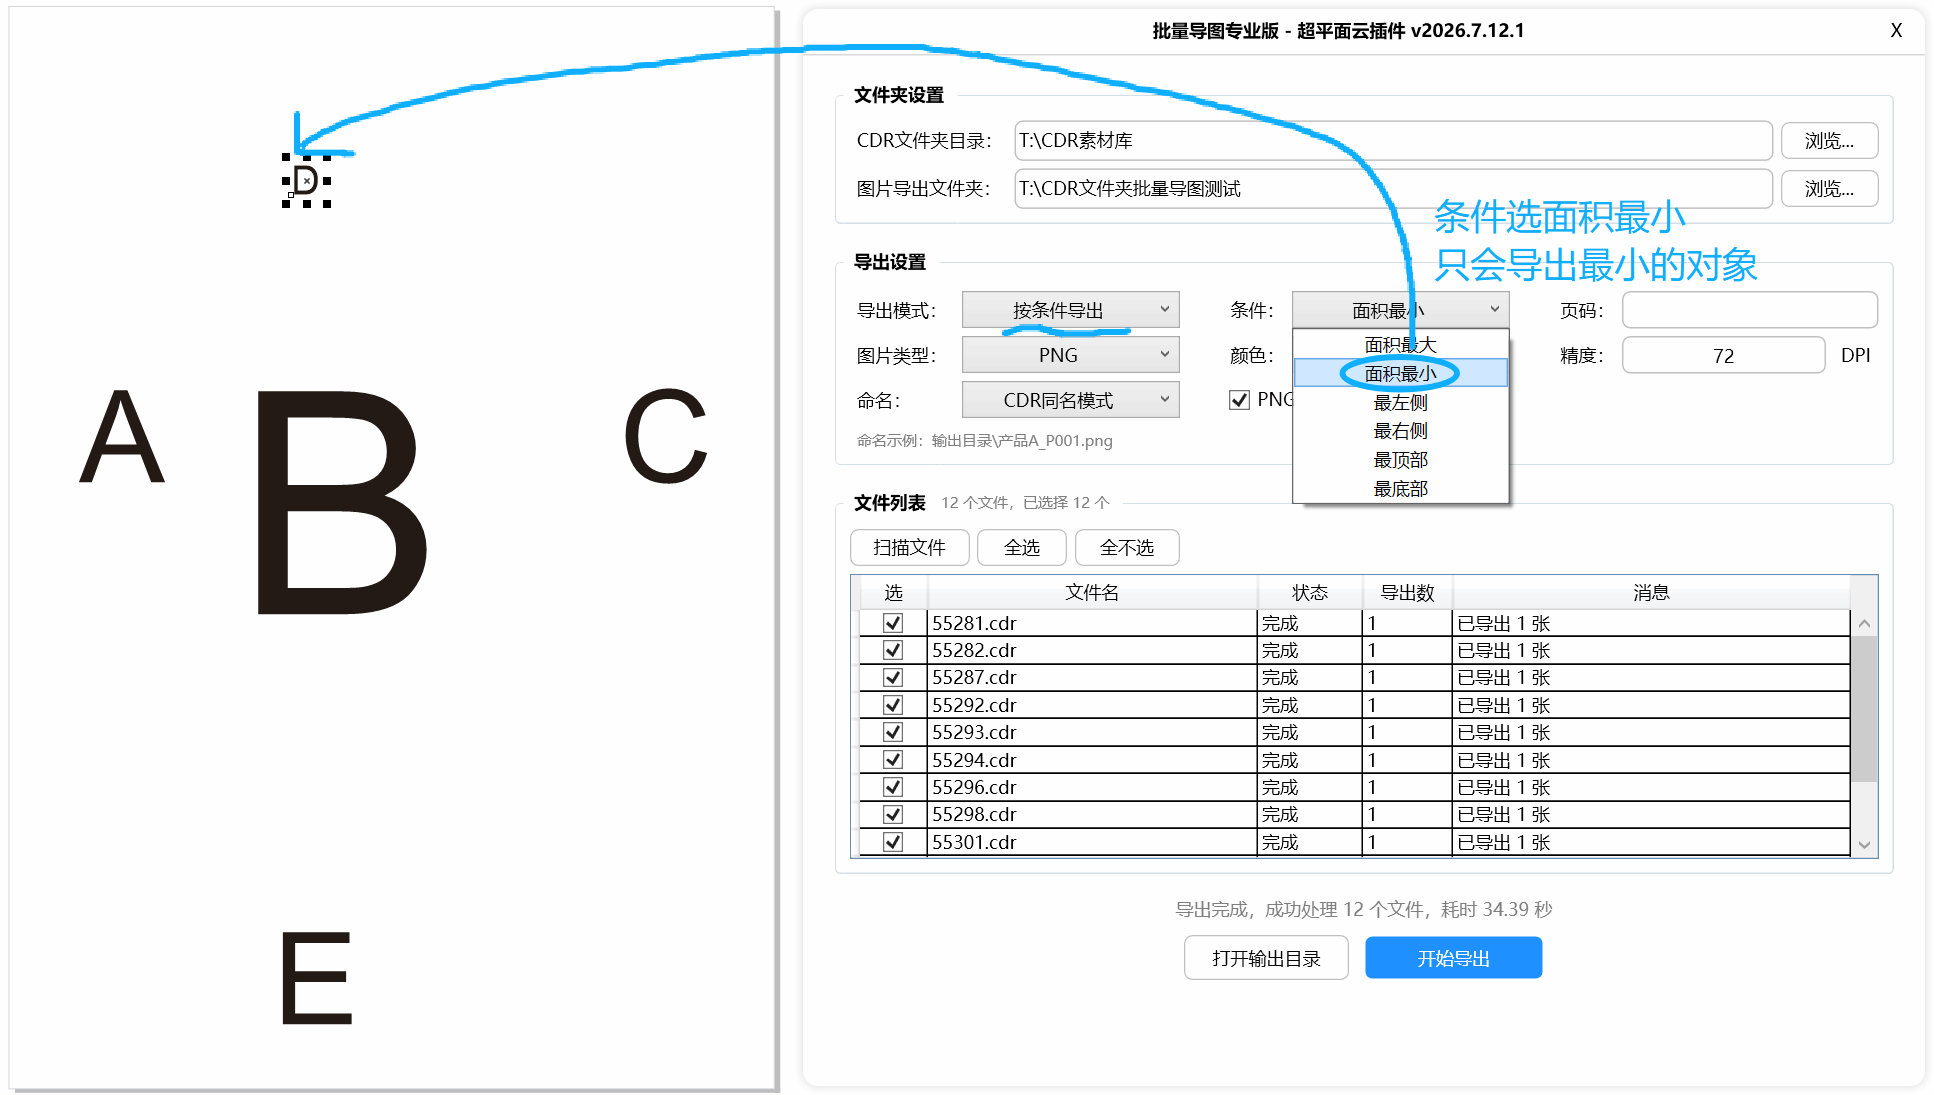Click the 文件名 column header
The image size is (1934, 1095).
click(x=1092, y=593)
